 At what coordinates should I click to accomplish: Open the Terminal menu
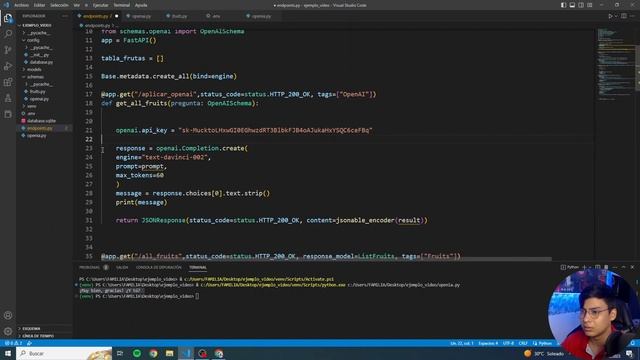click(x=122, y=5)
